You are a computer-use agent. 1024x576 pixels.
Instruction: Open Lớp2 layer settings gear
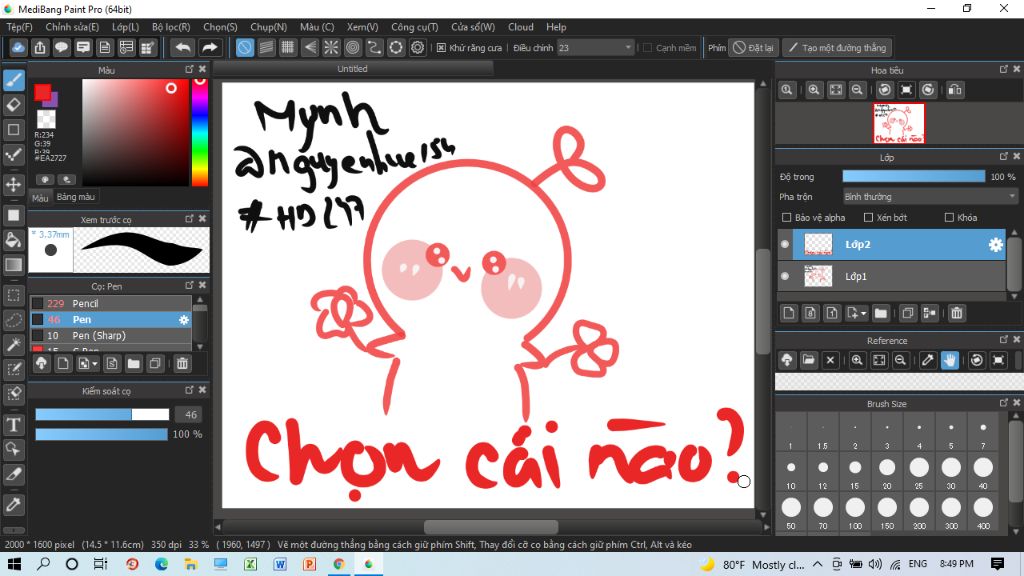[995, 244]
